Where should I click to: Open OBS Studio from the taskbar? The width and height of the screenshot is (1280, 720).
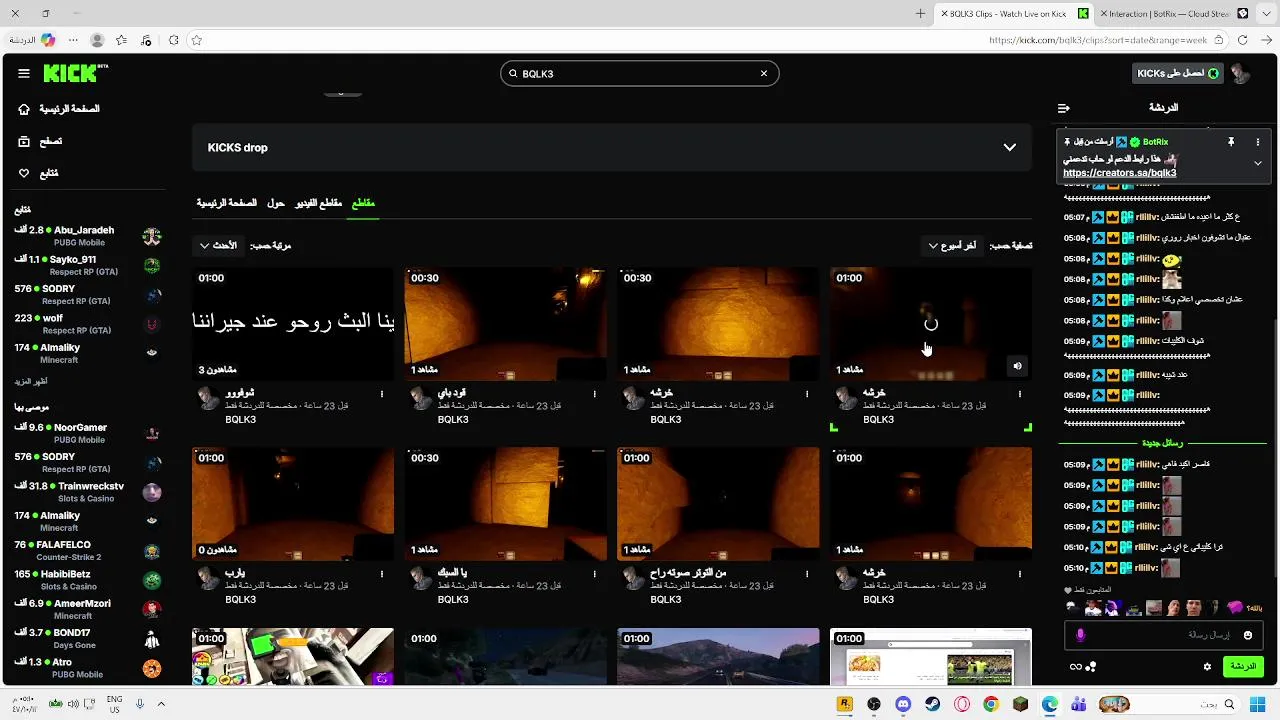coord(874,705)
